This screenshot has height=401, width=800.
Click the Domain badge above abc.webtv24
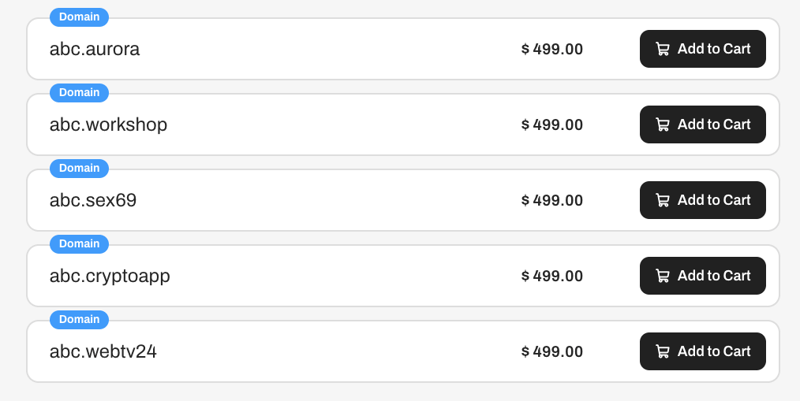tap(79, 320)
